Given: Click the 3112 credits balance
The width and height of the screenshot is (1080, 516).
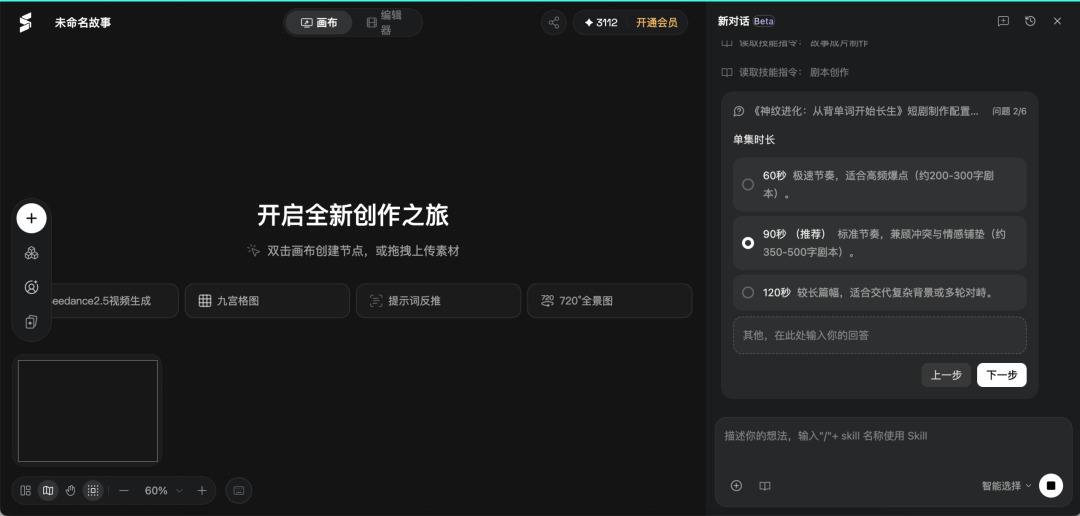Looking at the screenshot, I should pyautogui.click(x=601, y=22).
